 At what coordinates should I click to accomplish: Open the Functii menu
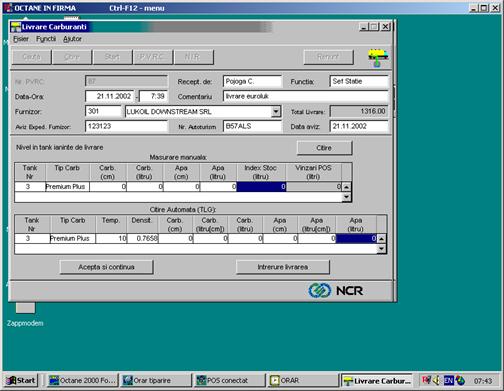(x=46, y=39)
